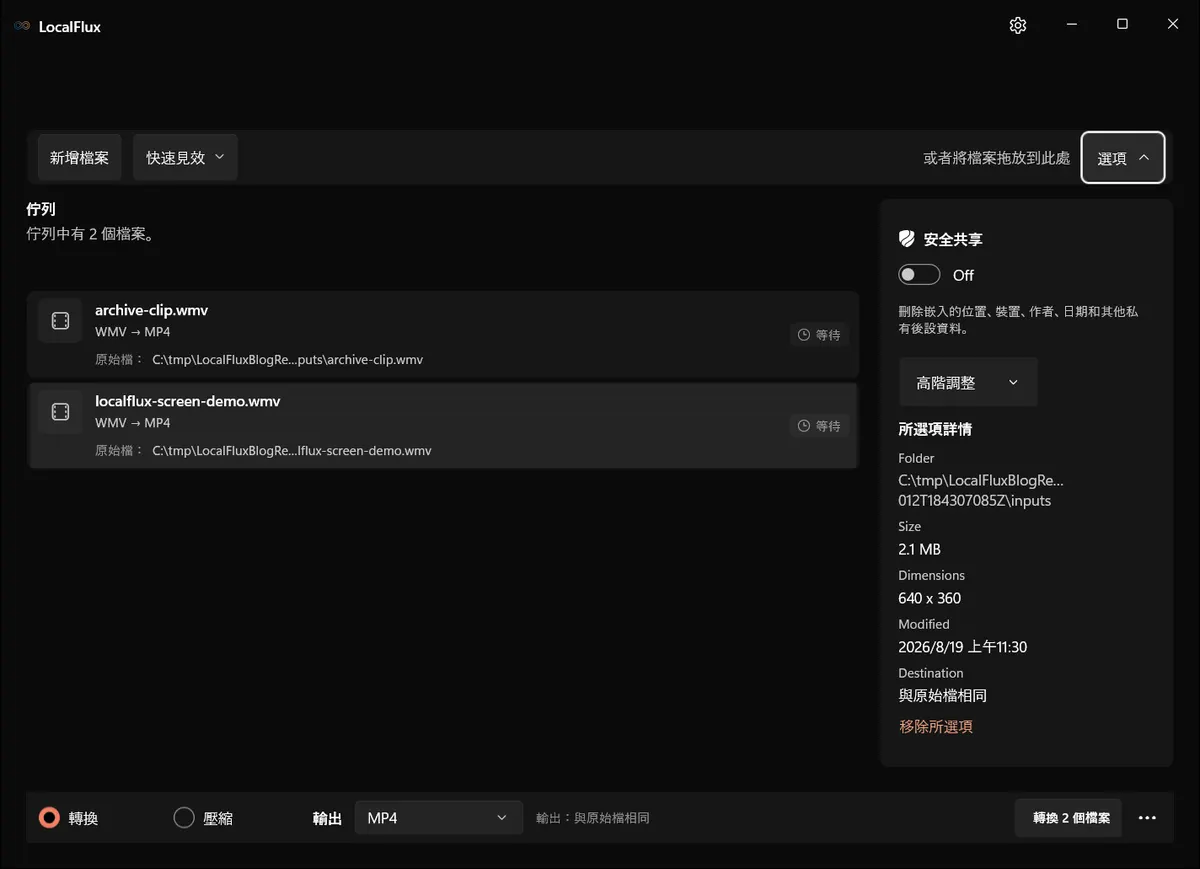Expand the 高階調整 section
The image size is (1200, 869).
coord(968,382)
